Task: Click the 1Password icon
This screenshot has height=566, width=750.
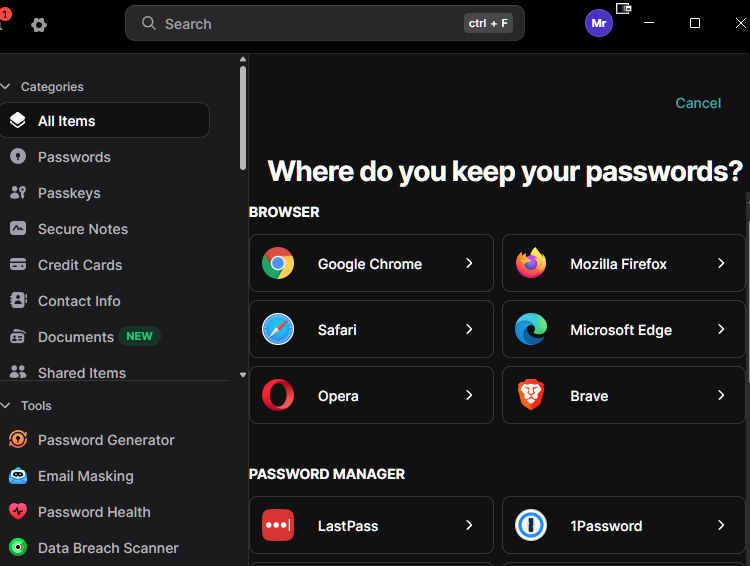Action: coord(531,525)
